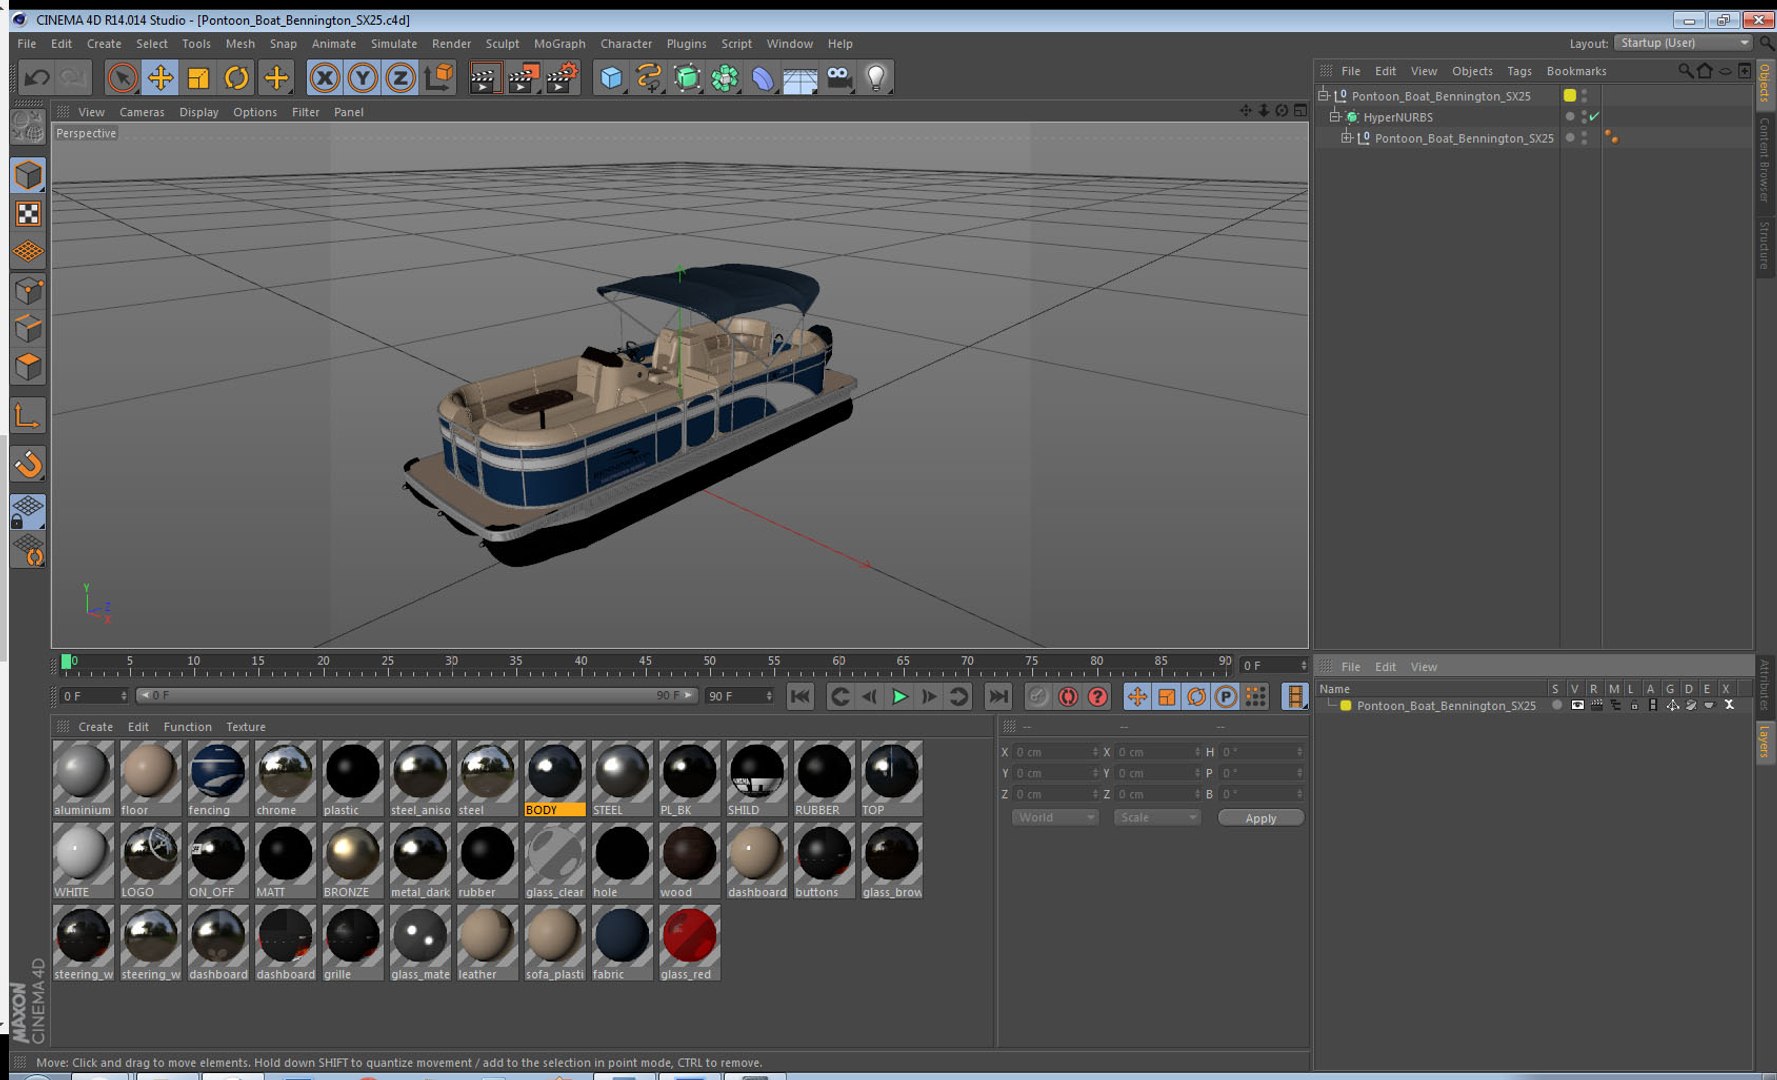Viewport: 1777px width, 1080px height.
Task: Activate the Scale tool
Action: click(x=198, y=77)
